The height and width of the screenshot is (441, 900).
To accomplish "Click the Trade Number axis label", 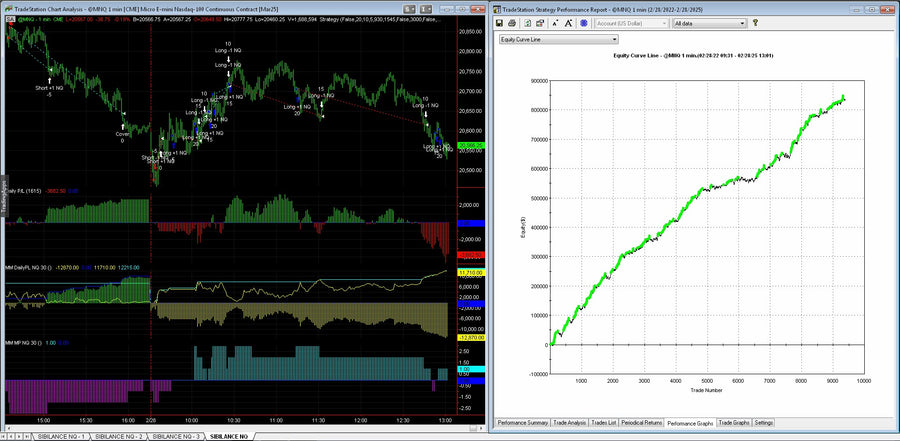I will point(707,390).
